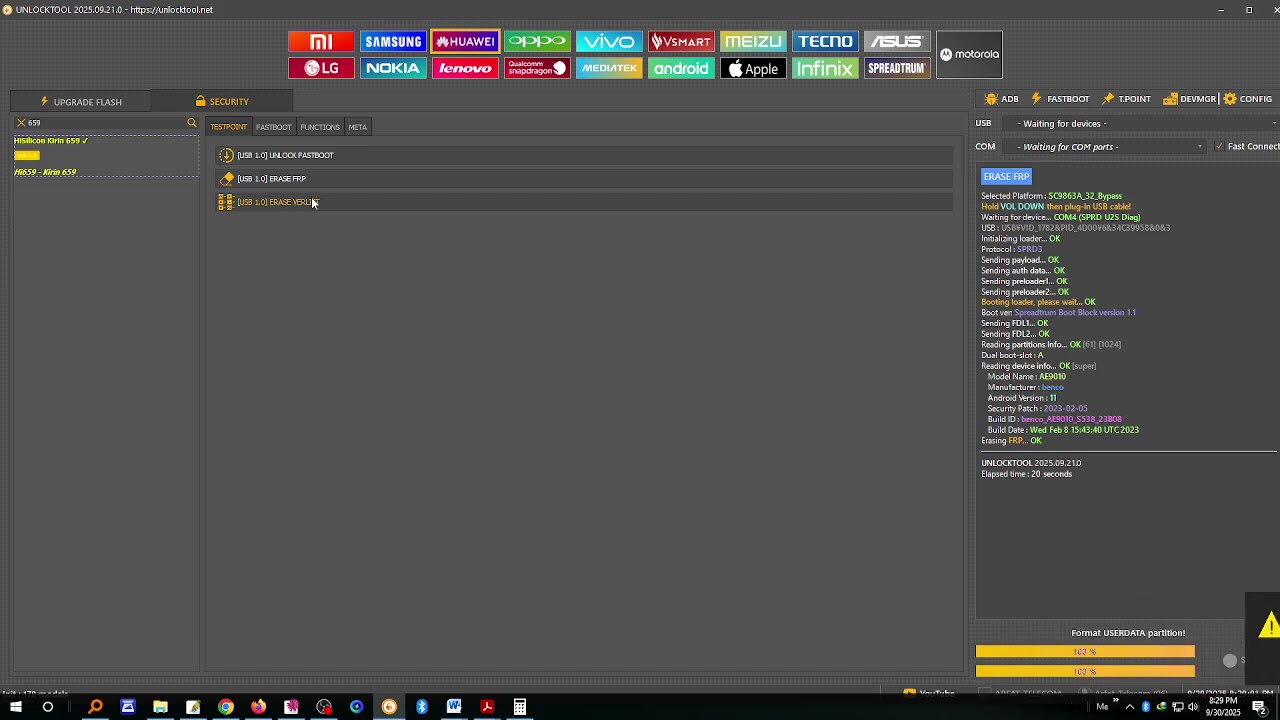
Task: Click the yellow USB 1.0 tag in model list
Action: point(27,156)
